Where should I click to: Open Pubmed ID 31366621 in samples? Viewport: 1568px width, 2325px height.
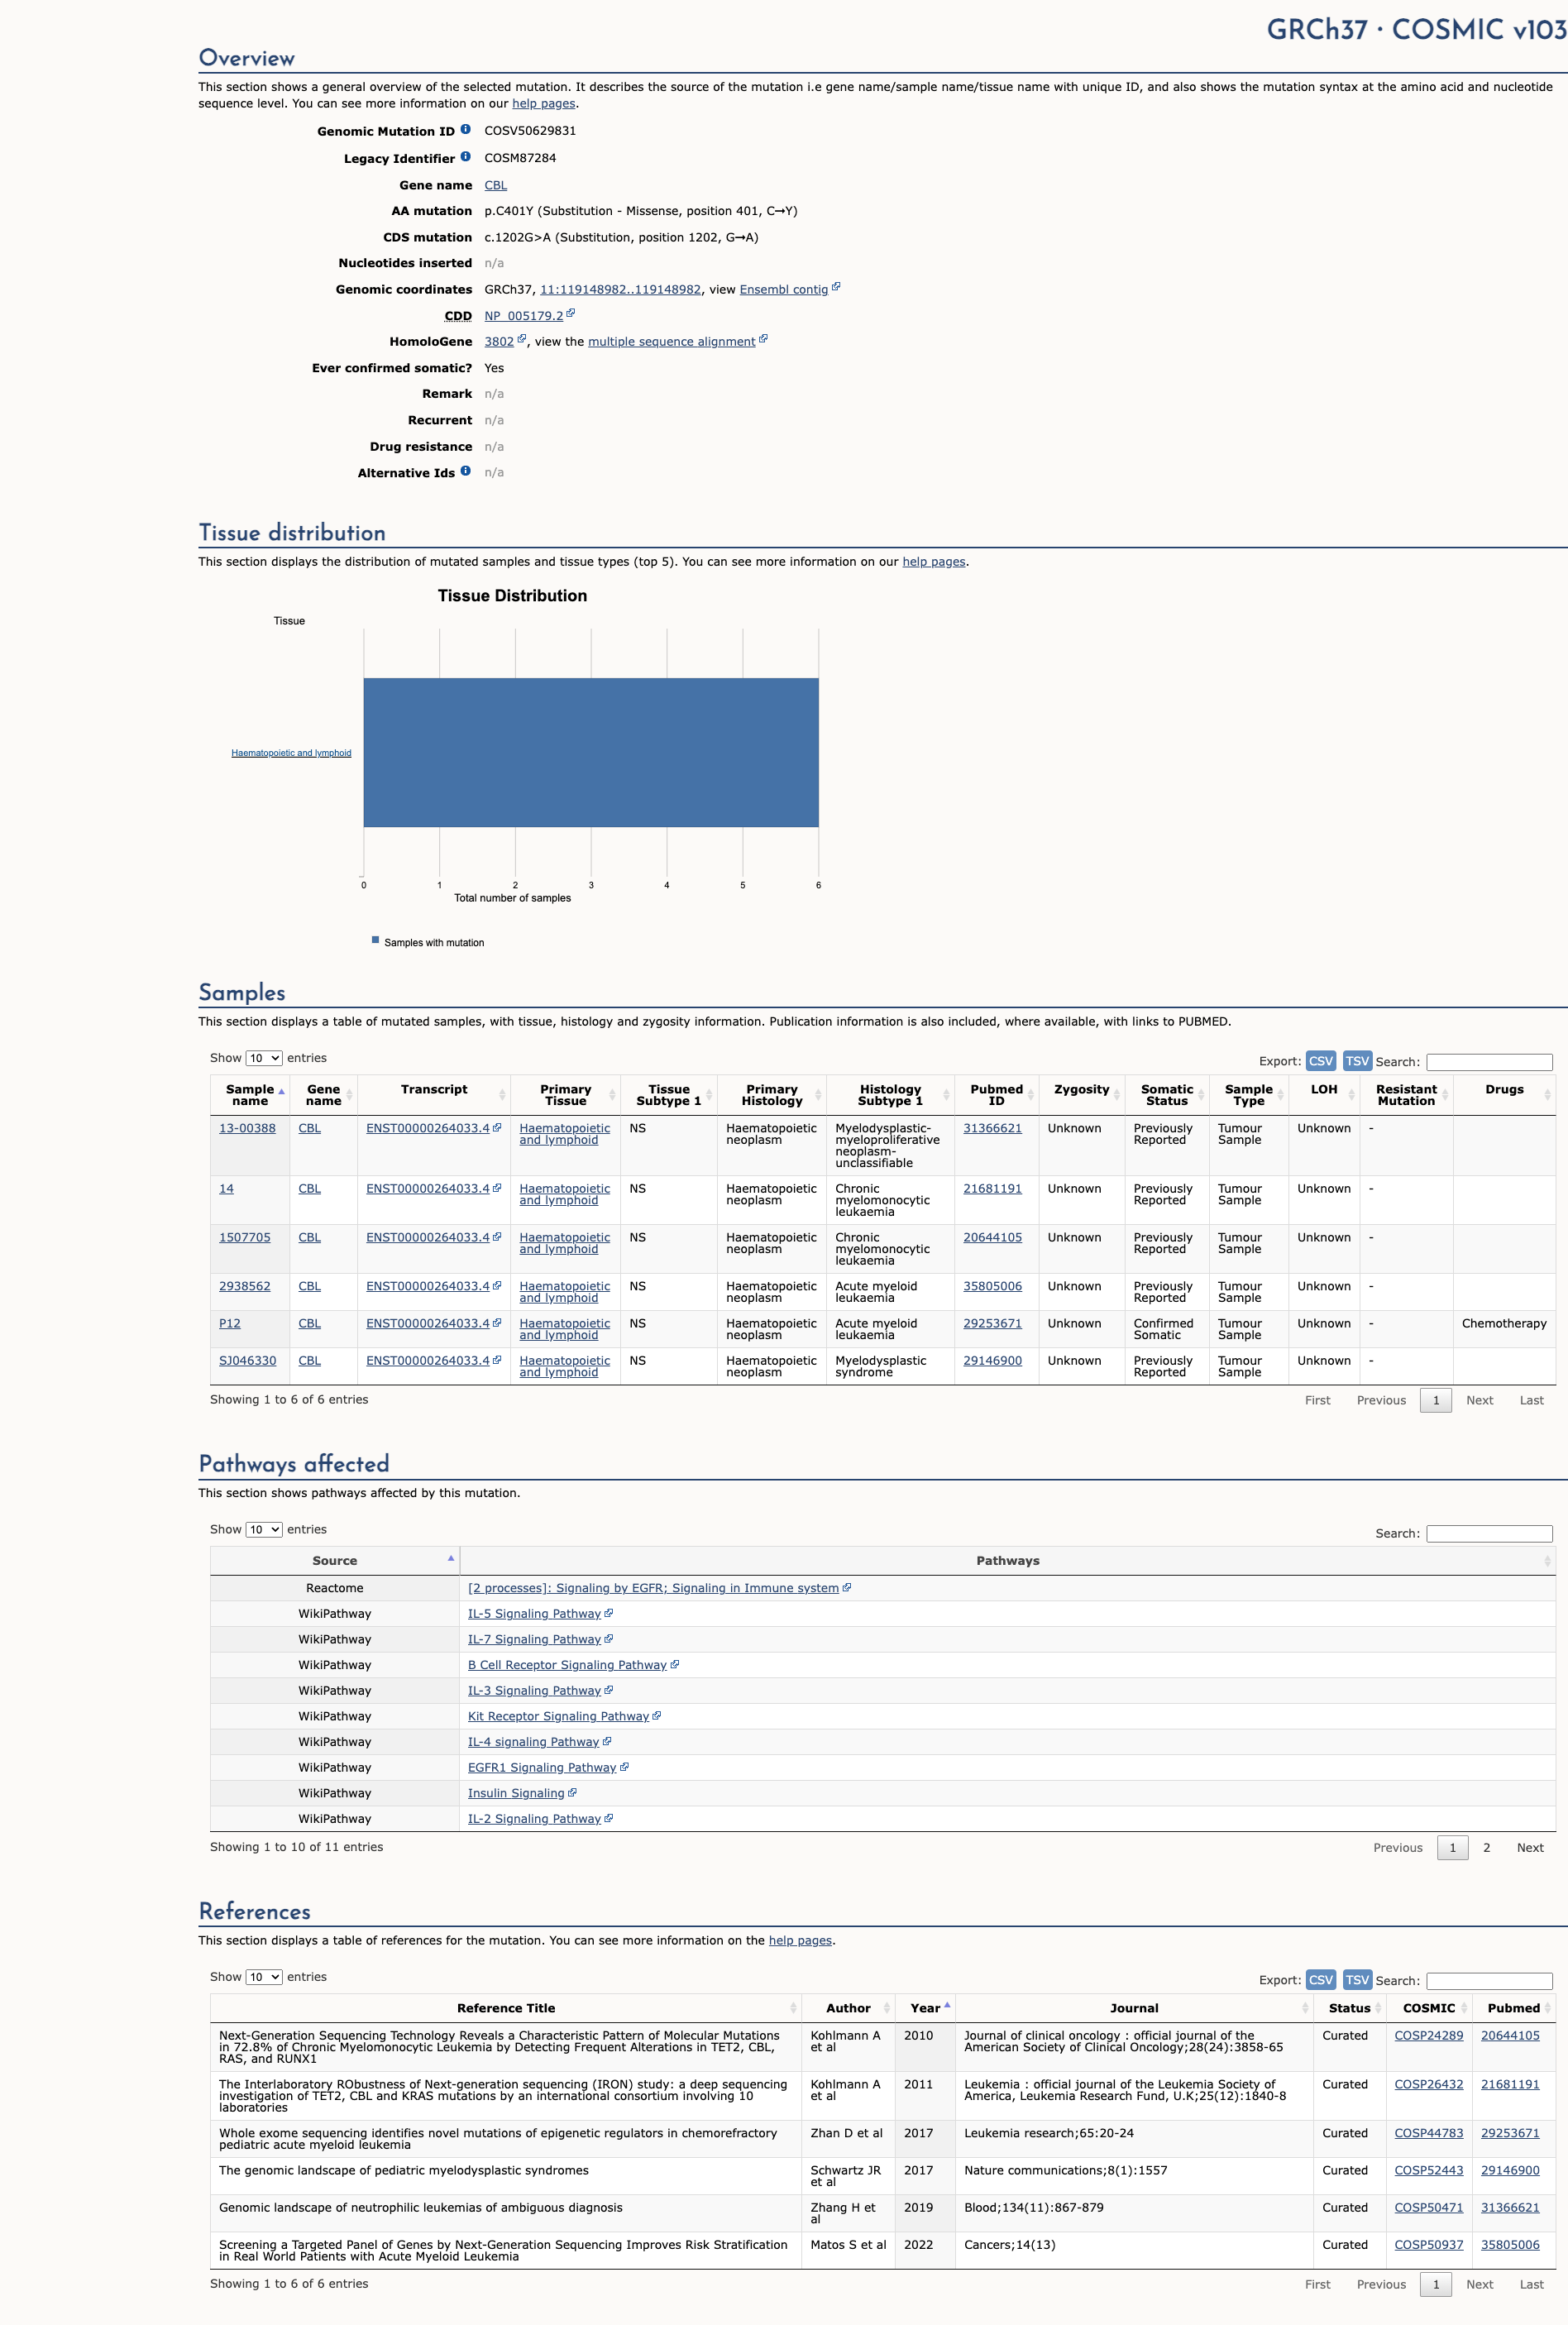pos(992,1128)
